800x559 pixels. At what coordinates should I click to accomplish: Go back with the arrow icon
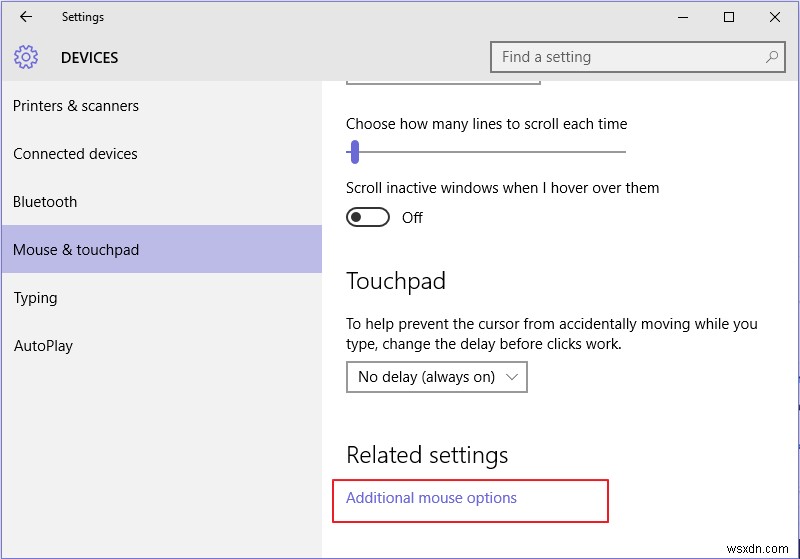point(26,17)
